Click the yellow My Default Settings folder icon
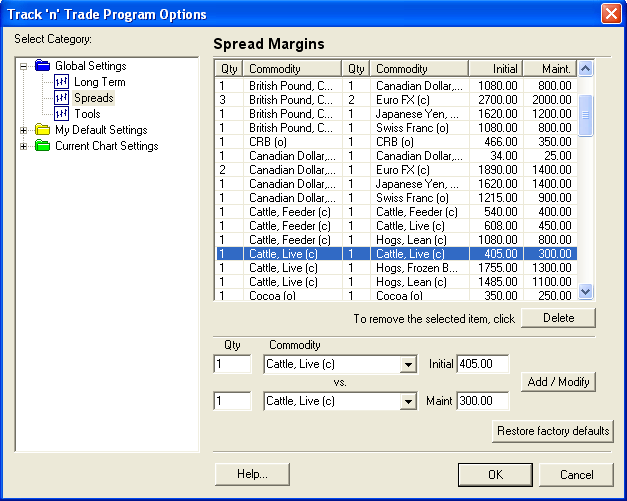 [42, 130]
